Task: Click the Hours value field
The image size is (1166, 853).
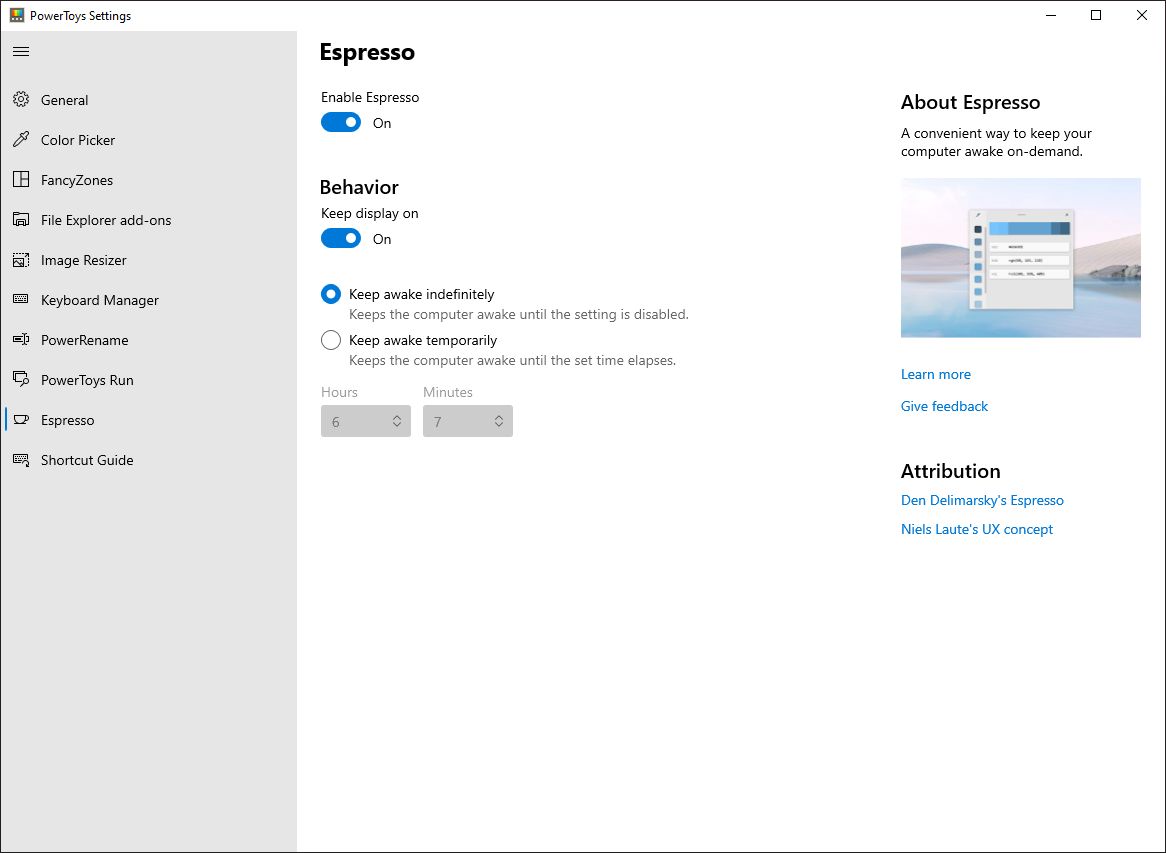Action: 366,422
